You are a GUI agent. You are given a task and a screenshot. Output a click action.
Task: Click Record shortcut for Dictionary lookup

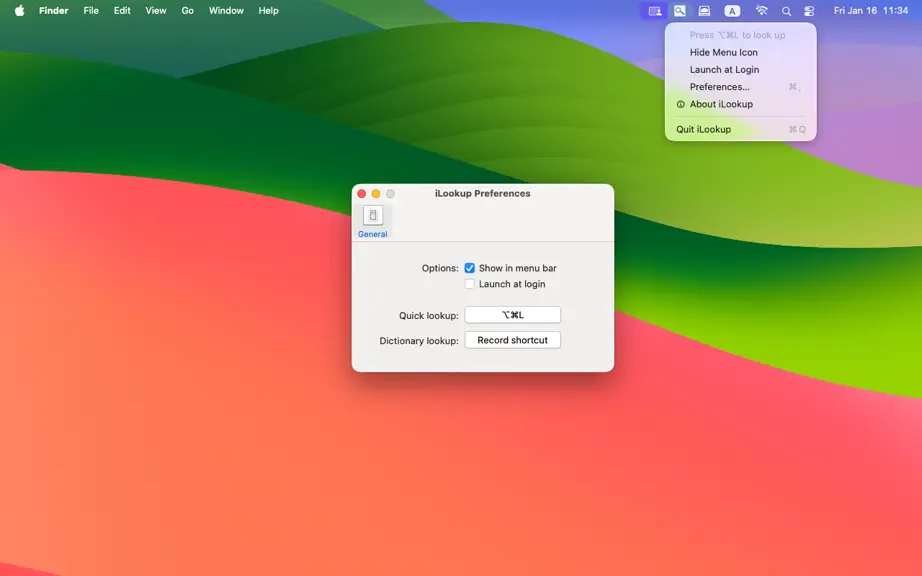click(512, 340)
